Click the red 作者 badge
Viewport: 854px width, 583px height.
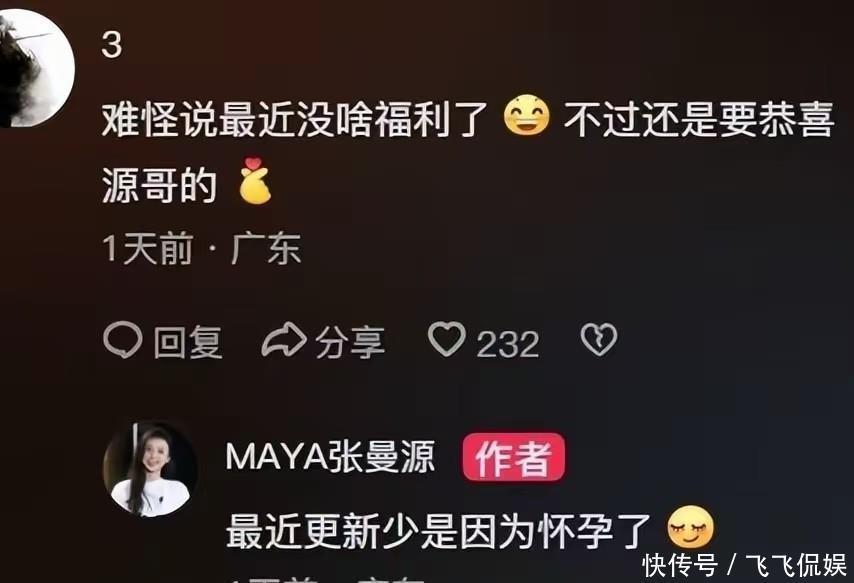point(513,457)
